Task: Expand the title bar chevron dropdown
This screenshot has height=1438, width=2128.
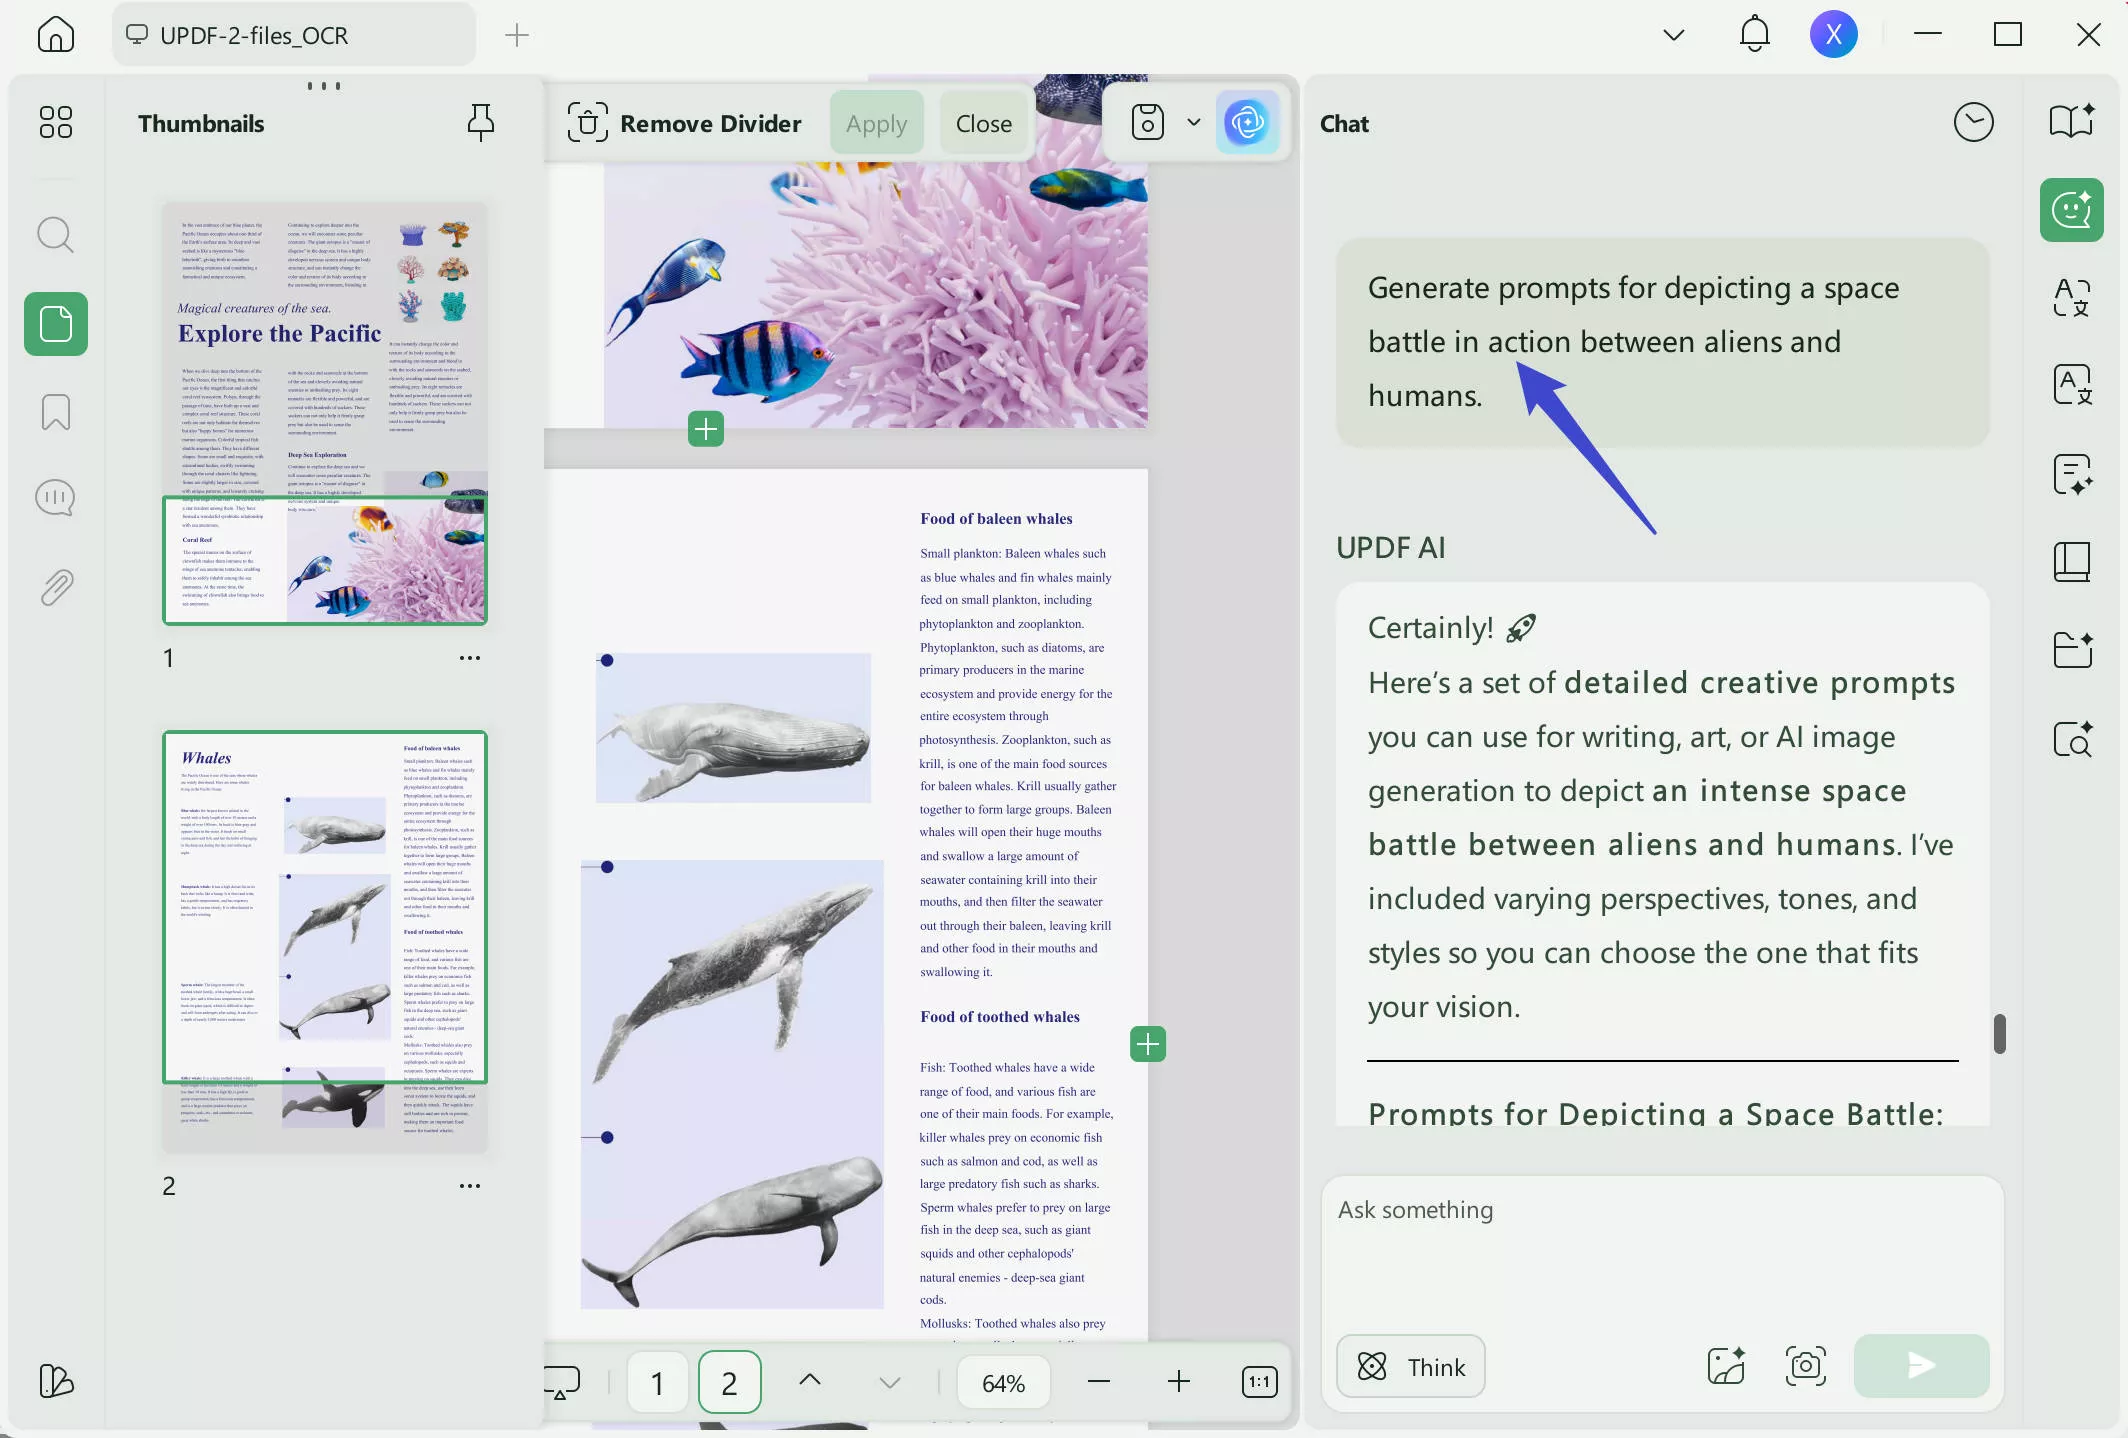Action: click(1673, 35)
